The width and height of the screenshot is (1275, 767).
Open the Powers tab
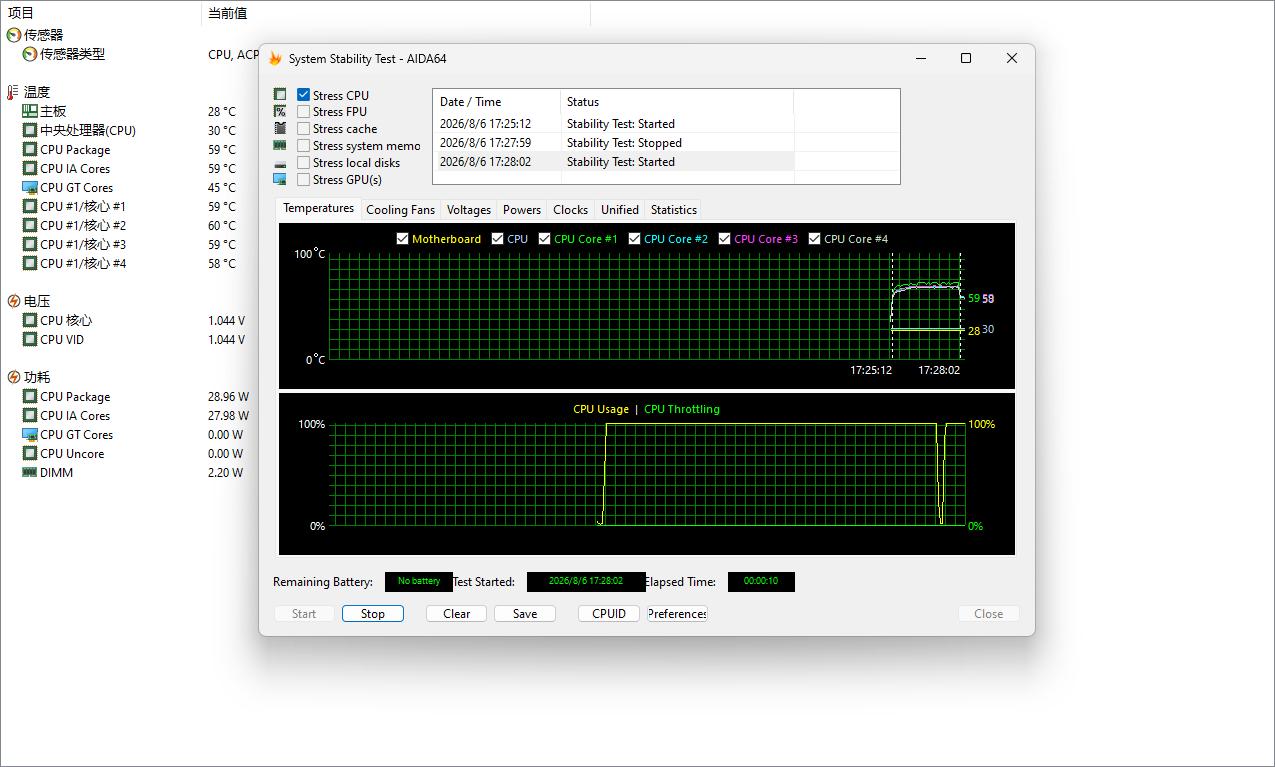pos(521,210)
